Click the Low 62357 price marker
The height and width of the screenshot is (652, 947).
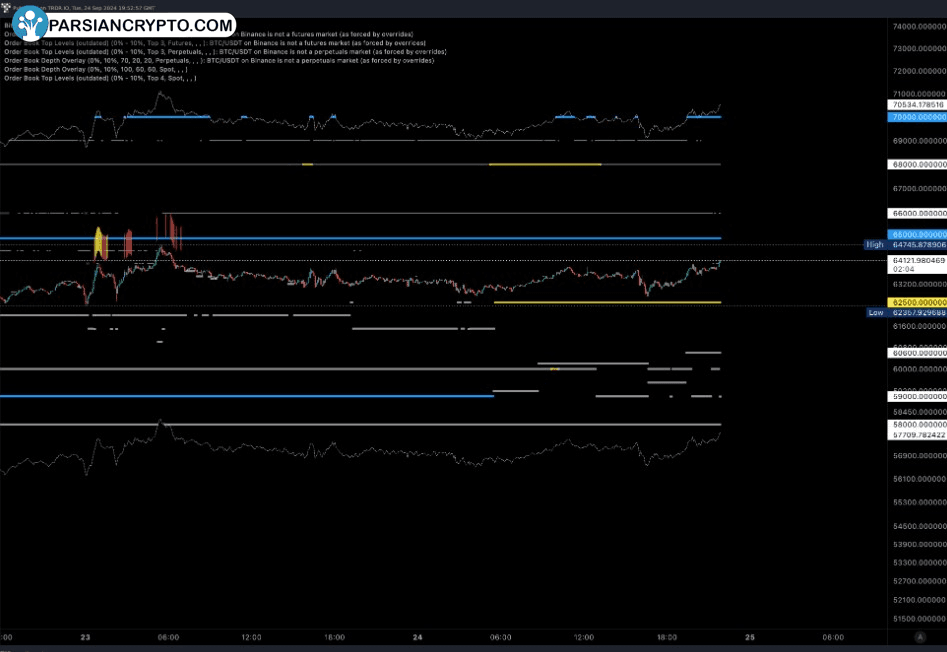click(x=905, y=312)
